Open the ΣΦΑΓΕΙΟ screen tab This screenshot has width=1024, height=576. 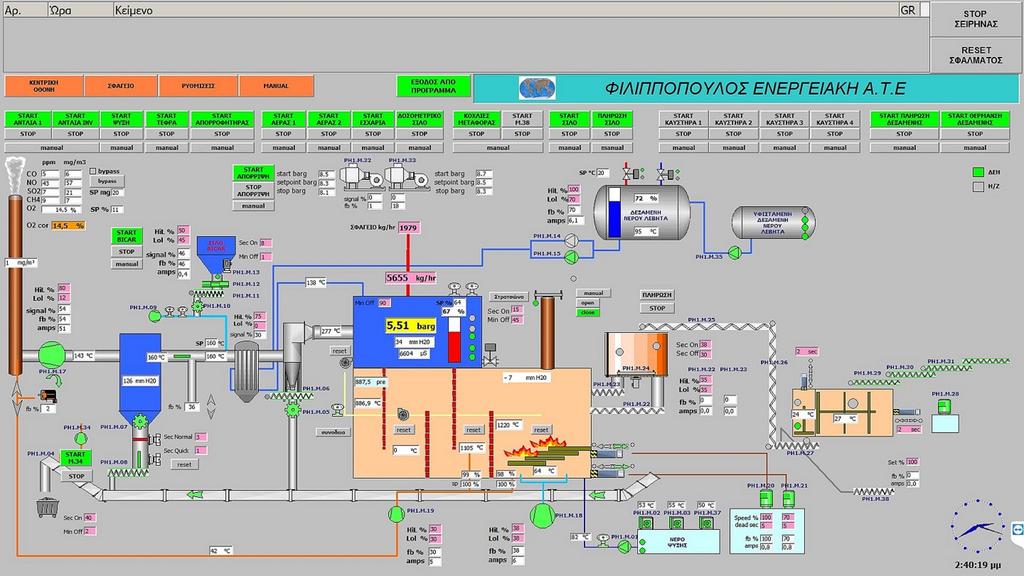pos(121,86)
